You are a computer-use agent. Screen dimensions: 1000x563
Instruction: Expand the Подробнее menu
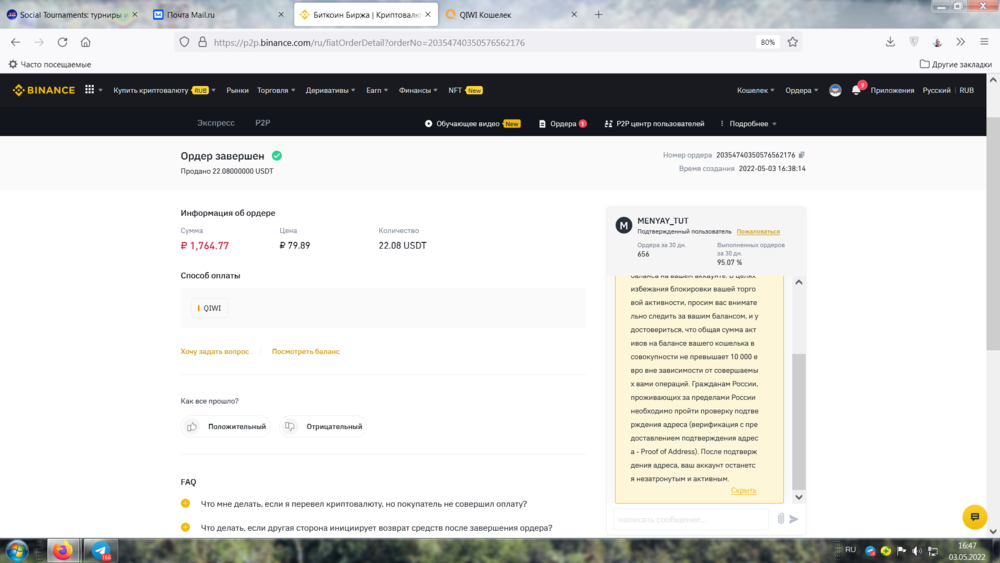coord(749,124)
